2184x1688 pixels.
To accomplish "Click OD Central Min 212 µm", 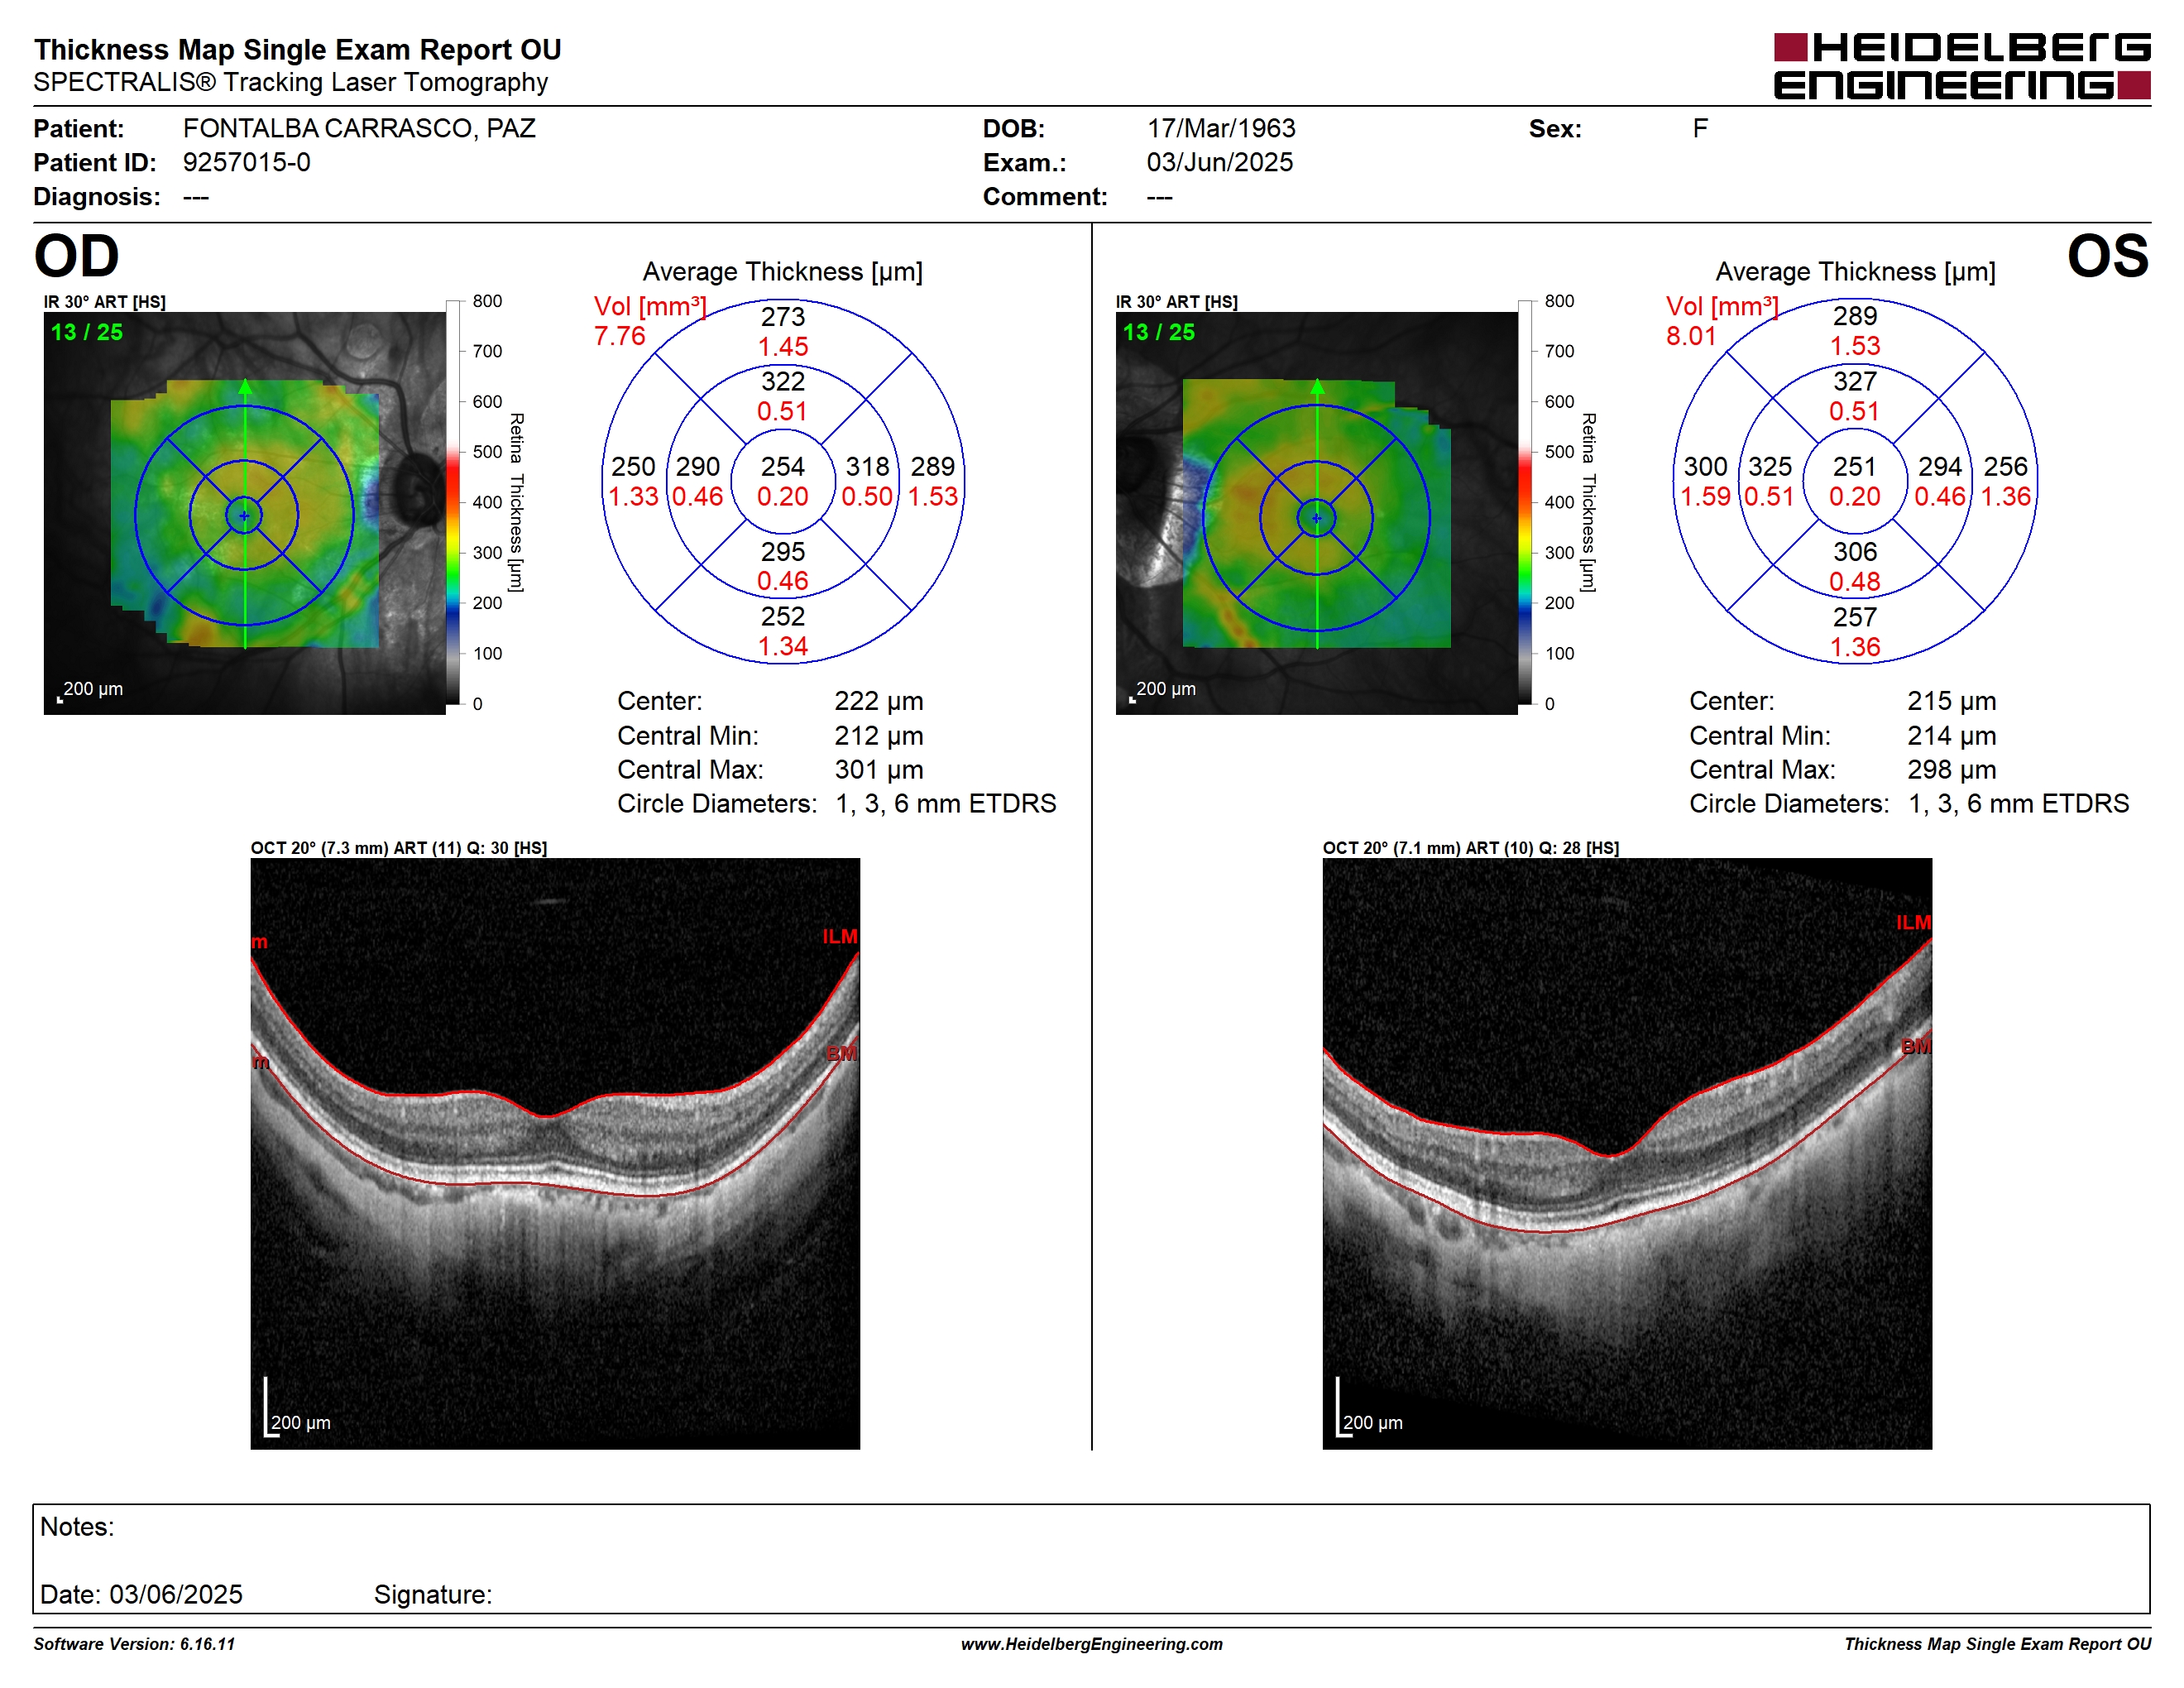I will tap(878, 736).
